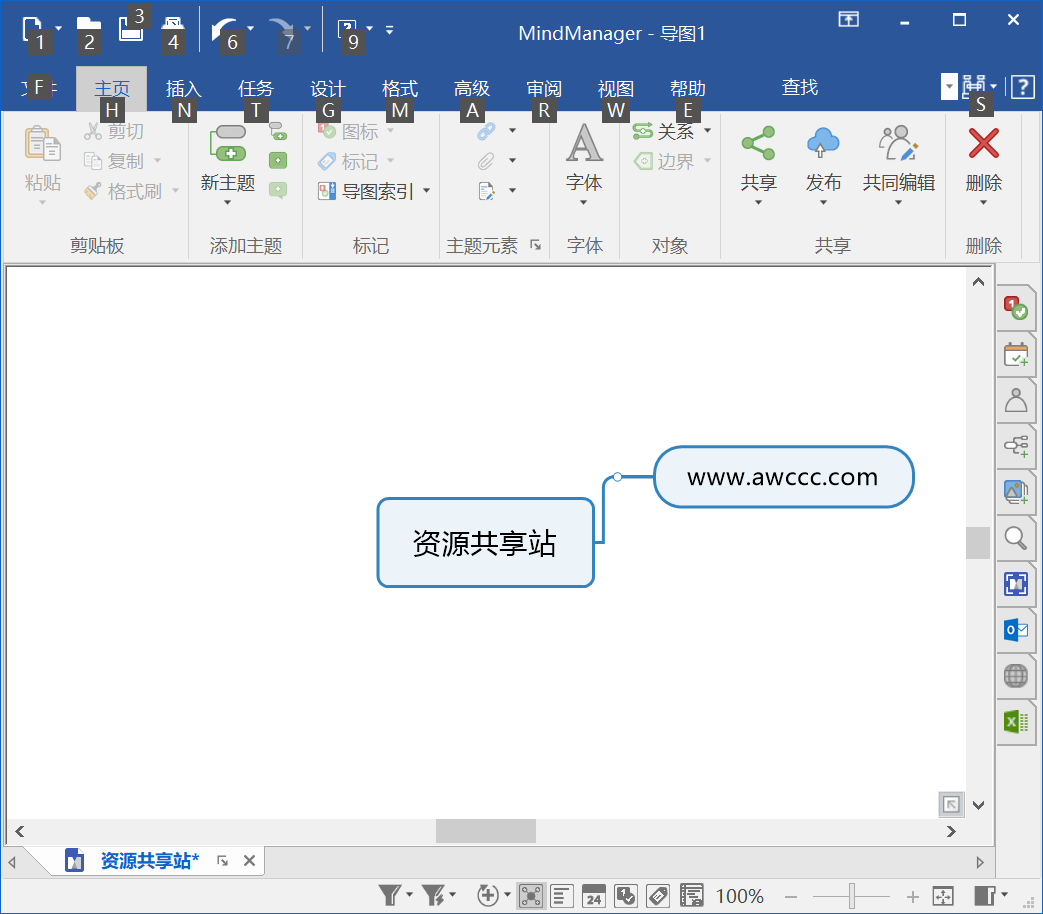Toggle outline view in status bar

(562, 896)
